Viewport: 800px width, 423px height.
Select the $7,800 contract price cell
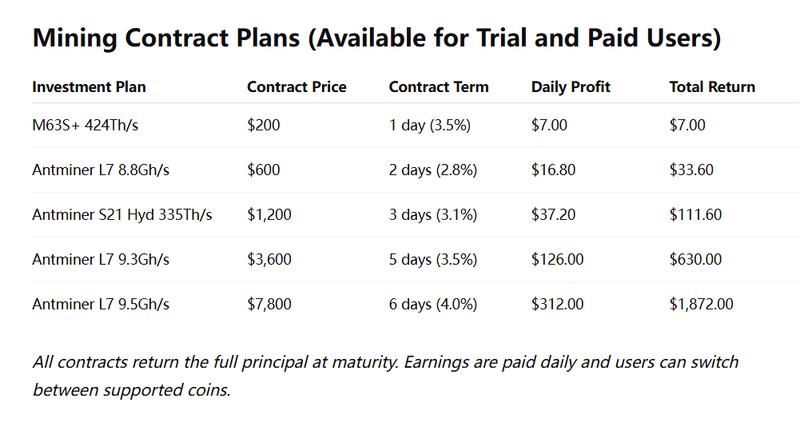[x=270, y=303]
